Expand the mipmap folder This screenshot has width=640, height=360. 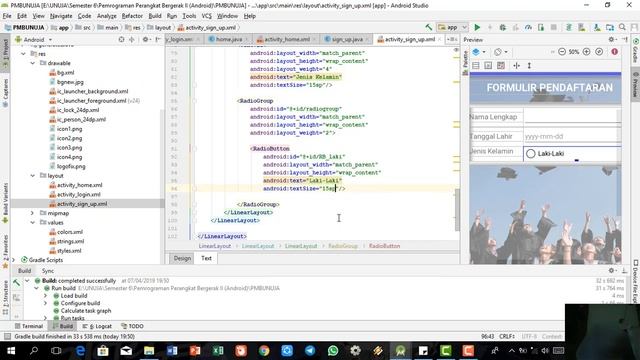33,213
